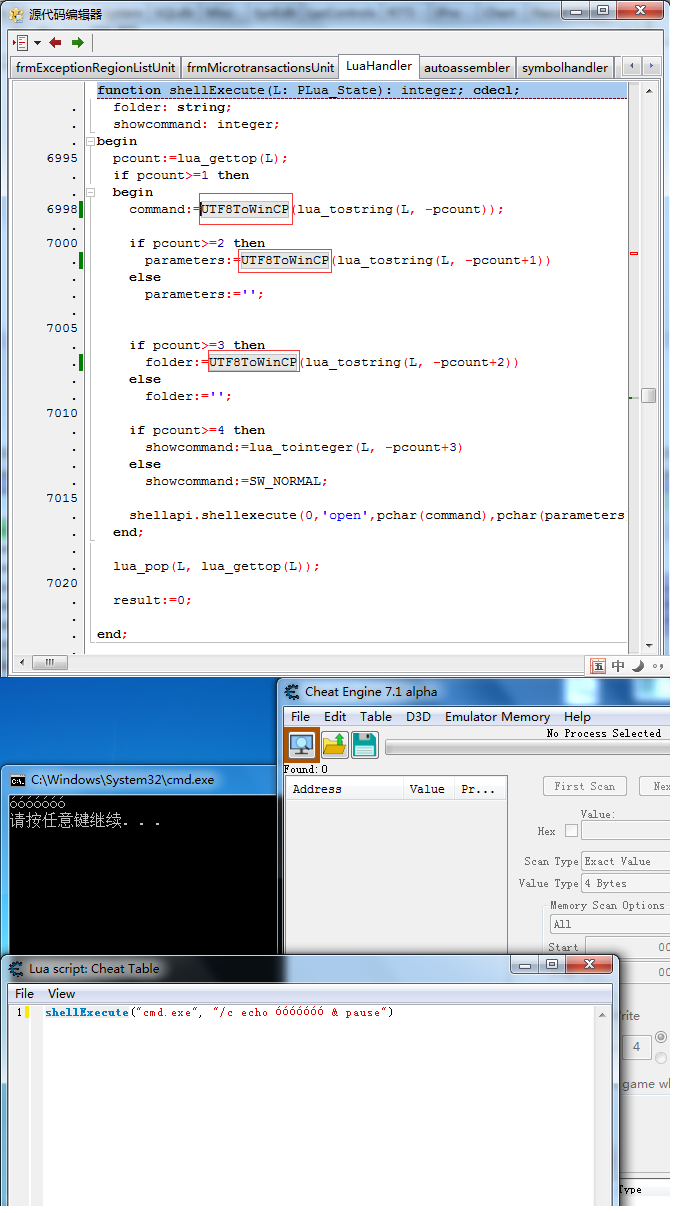Open the Value Type dropdown
The height and width of the screenshot is (1213, 673).
[625, 883]
